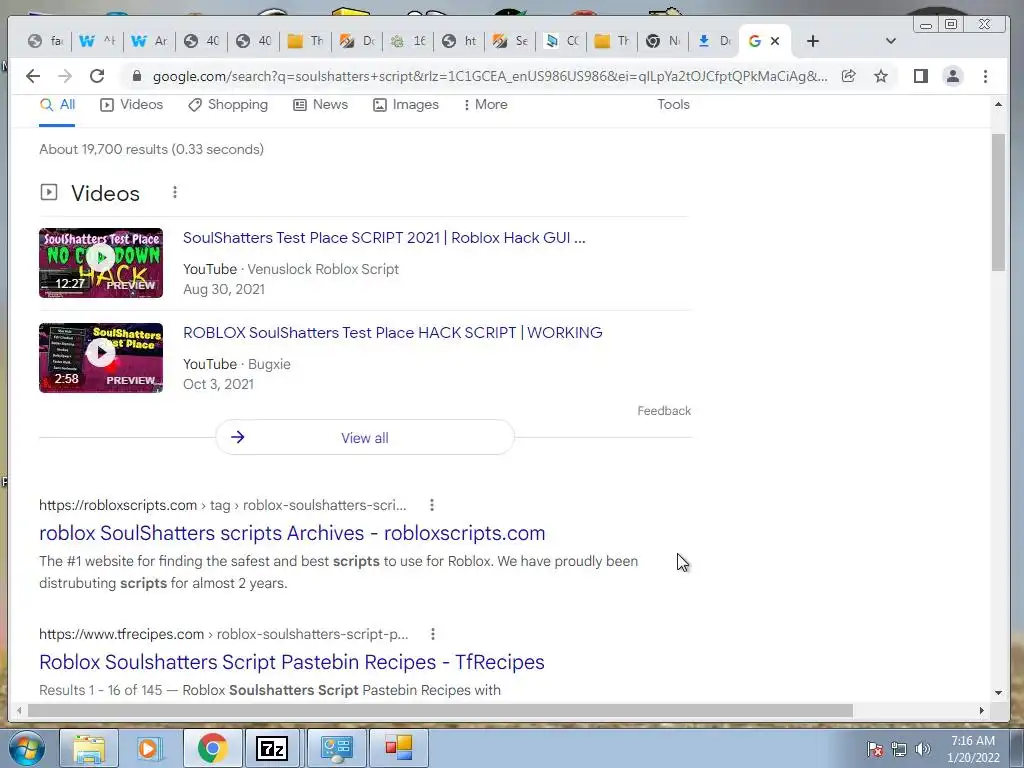The height and width of the screenshot is (768, 1024).
Task: Open the Chrome profile avatar
Action: coord(953,76)
